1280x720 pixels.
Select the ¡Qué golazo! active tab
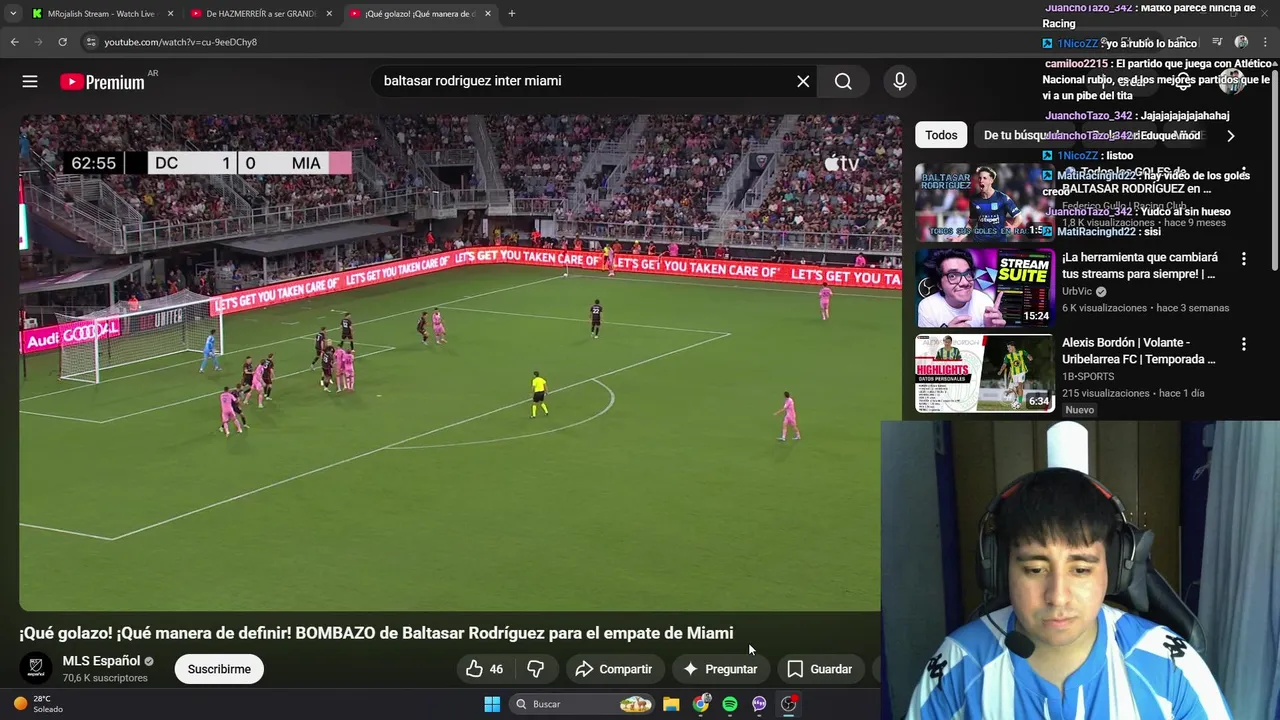click(420, 14)
